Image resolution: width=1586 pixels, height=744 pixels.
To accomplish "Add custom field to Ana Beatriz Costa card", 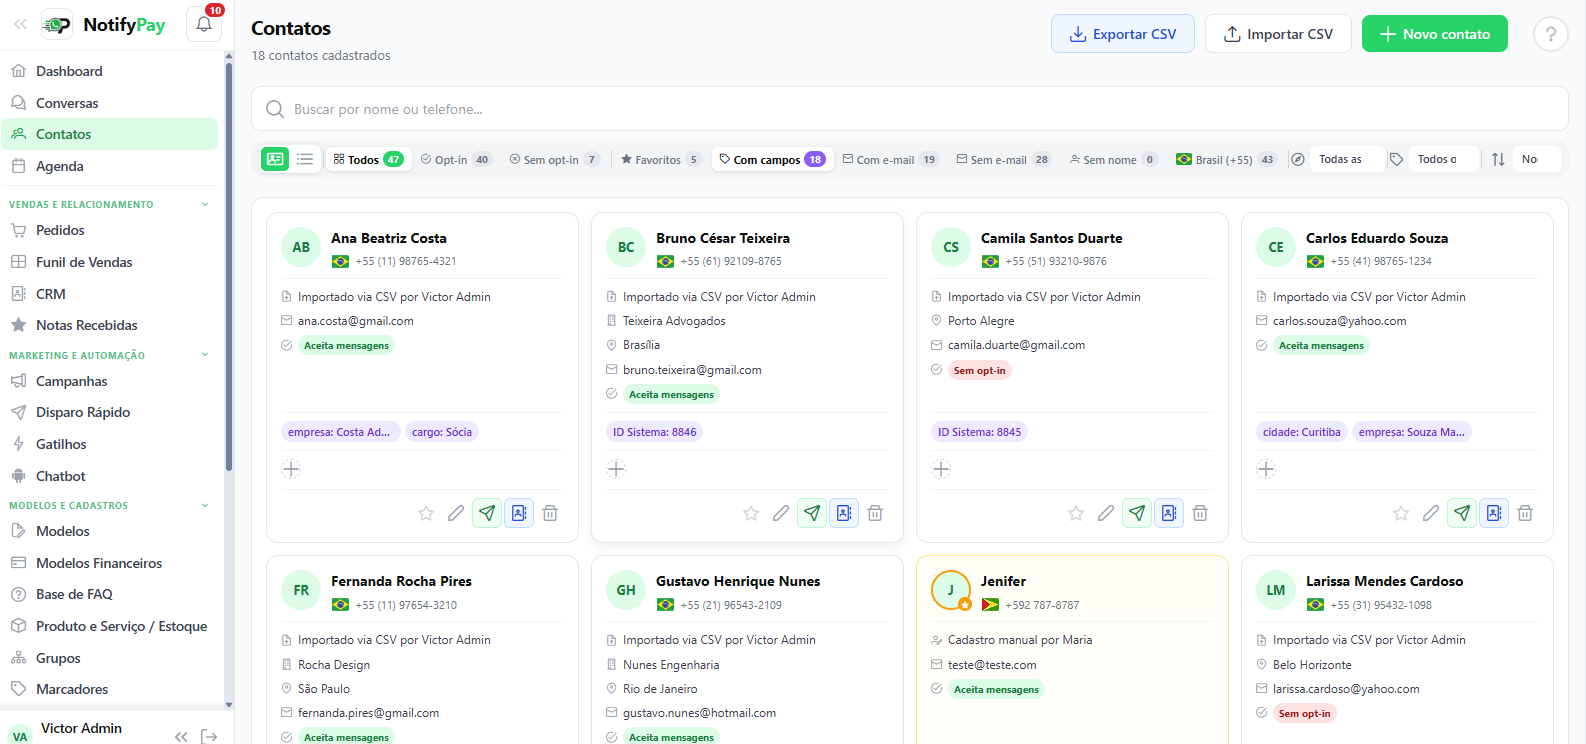I will pyautogui.click(x=291, y=469).
